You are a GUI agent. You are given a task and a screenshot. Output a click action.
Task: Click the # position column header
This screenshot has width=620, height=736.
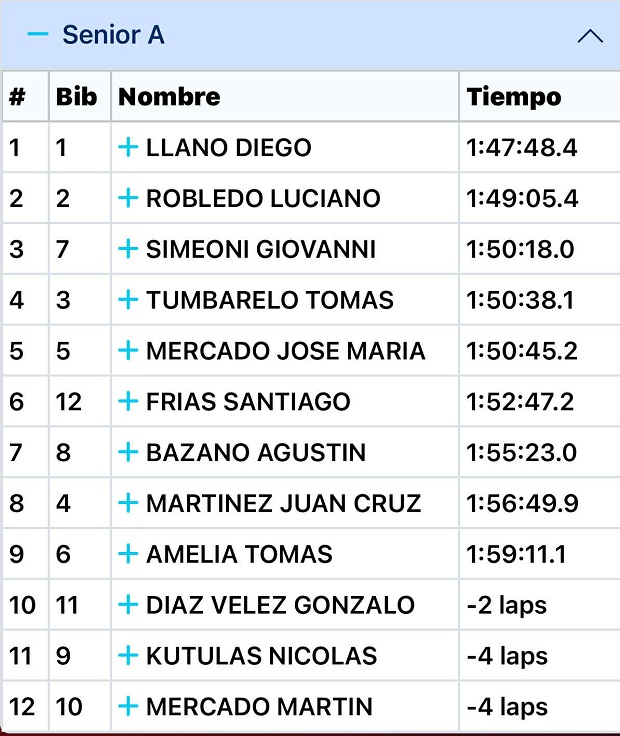[17, 97]
